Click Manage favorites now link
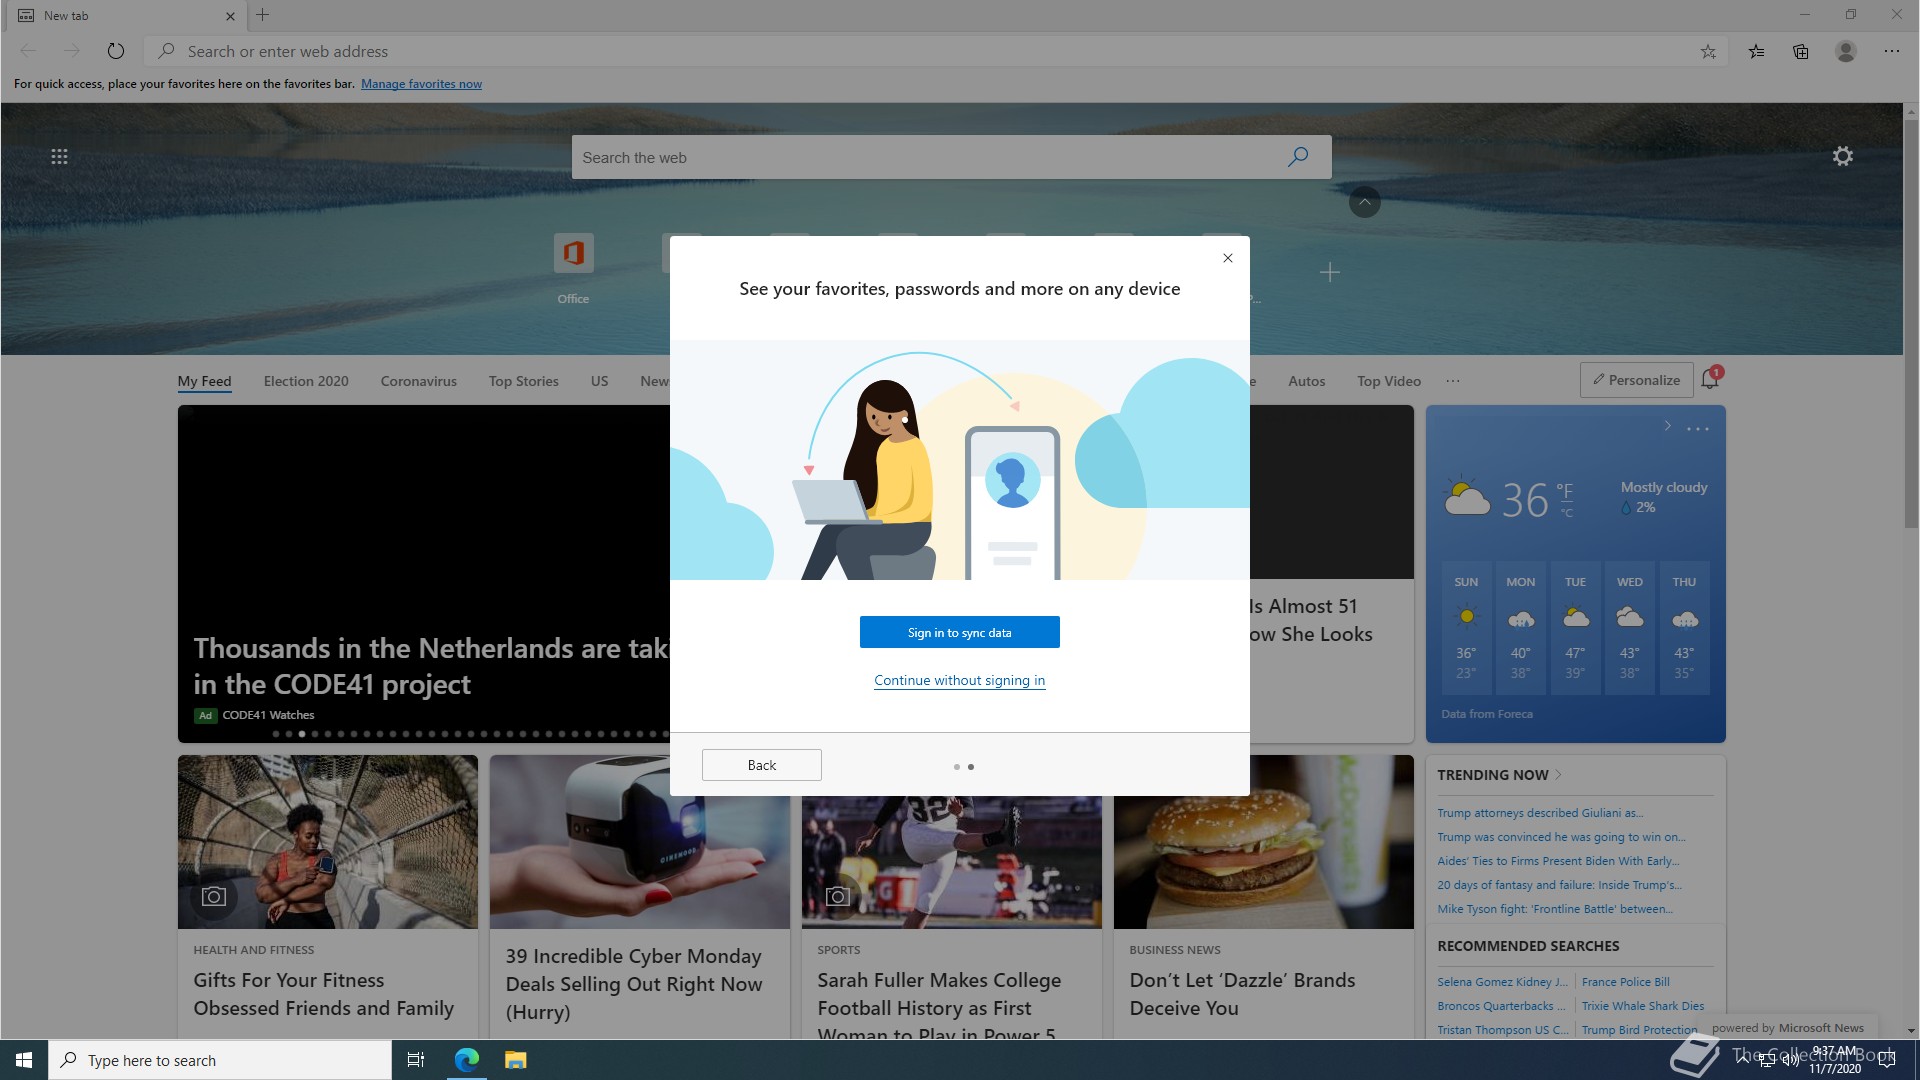1920x1080 pixels. (421, 84)
